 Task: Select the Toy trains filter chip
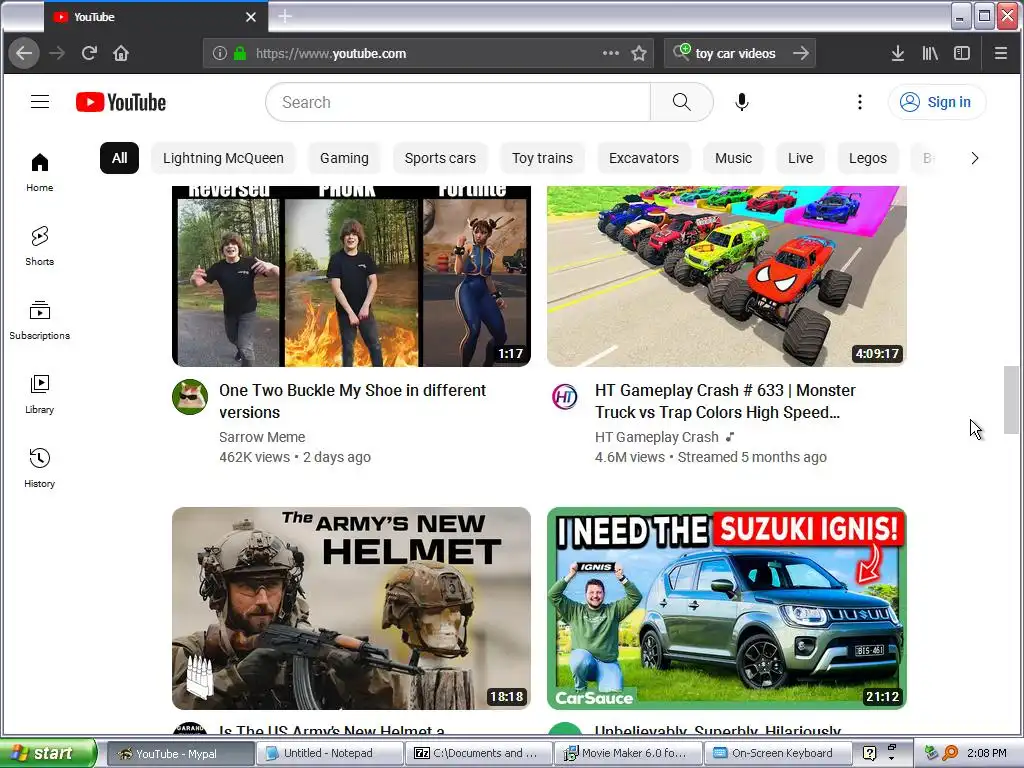pos(542,158)
